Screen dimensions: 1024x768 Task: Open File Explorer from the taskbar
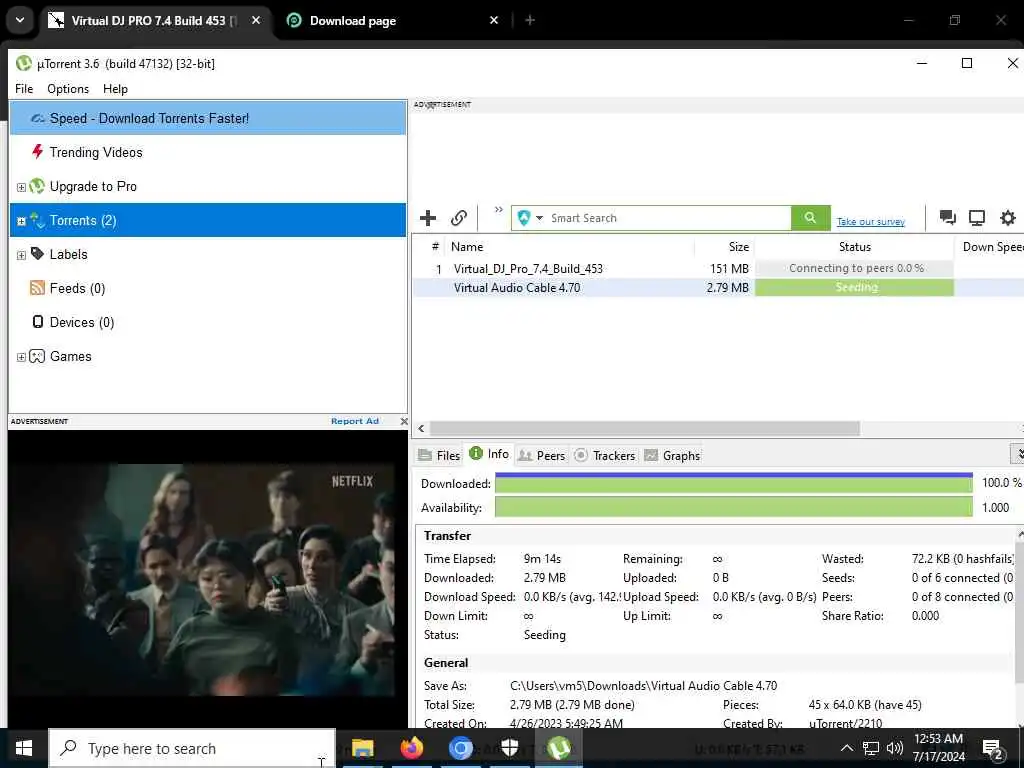[362, 748]
